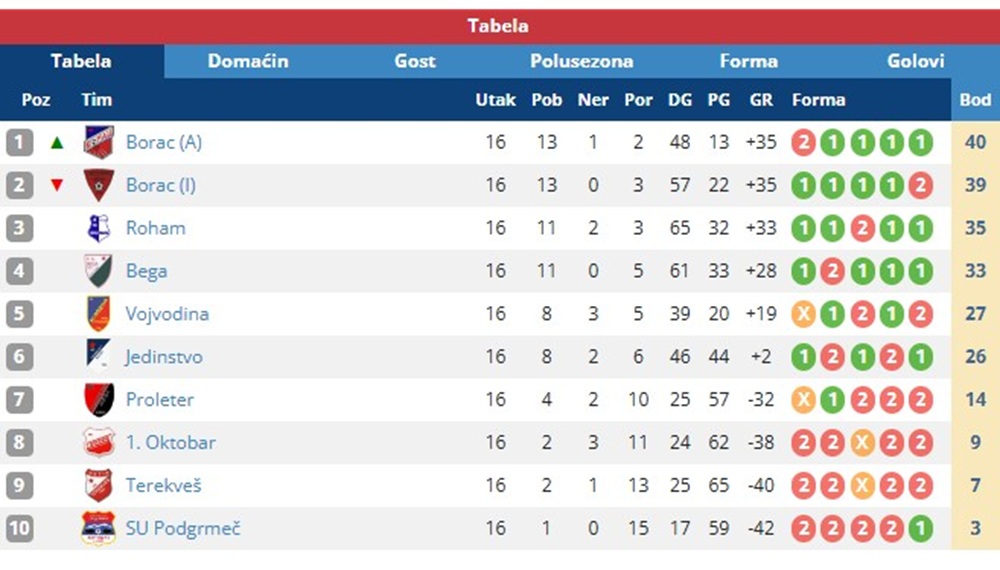
Task: Click Roham's red loss form circle
Action: (x=862, y=228)
